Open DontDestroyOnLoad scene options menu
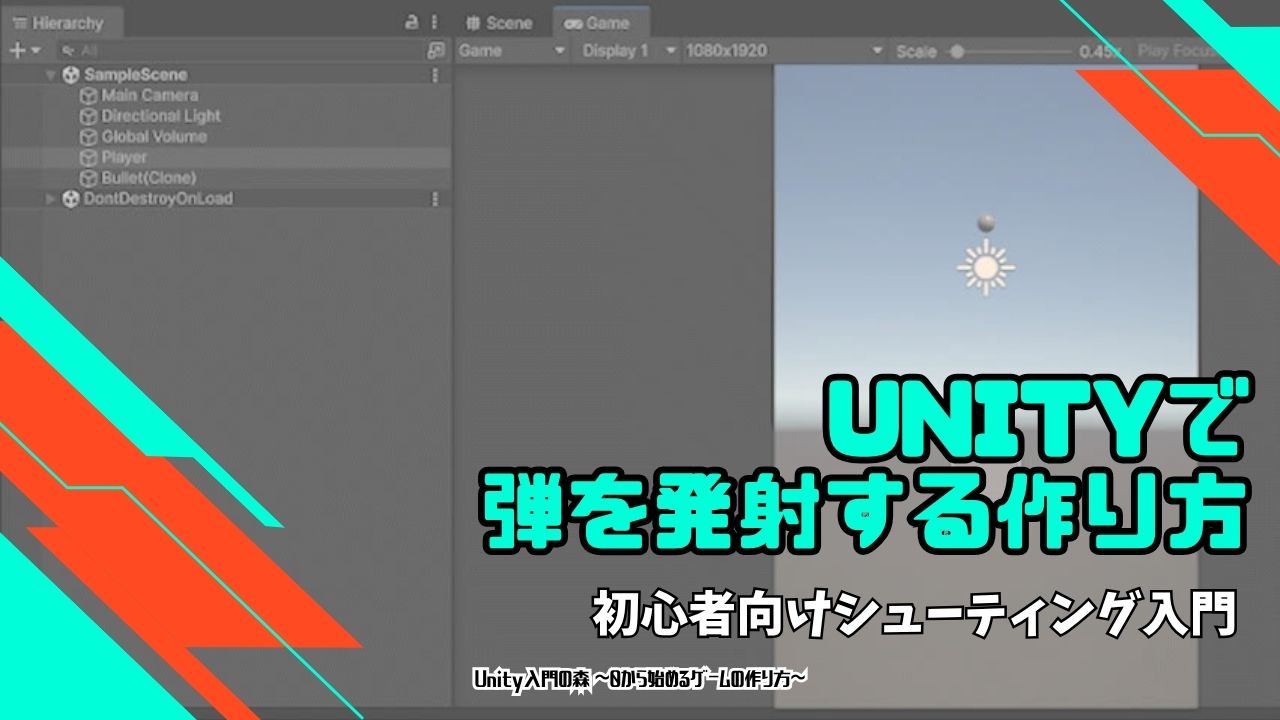 (434, 199)
